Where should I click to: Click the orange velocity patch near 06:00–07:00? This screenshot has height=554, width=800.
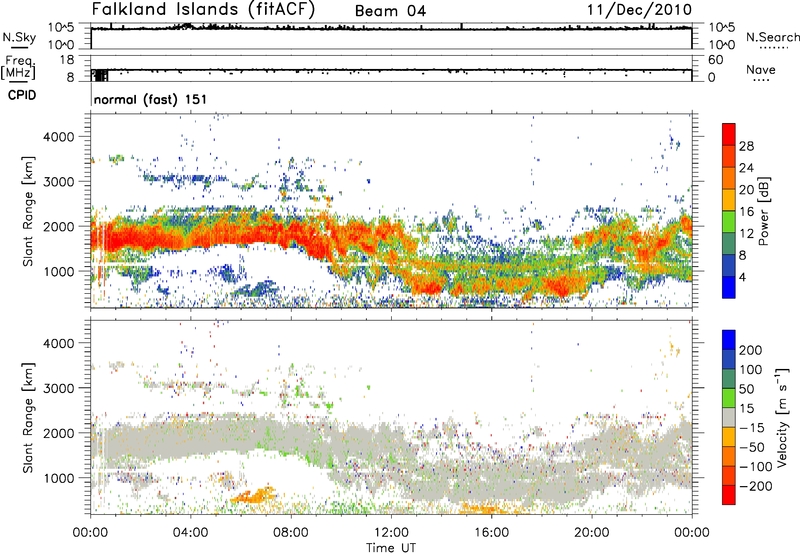click(x=255, y=495)
